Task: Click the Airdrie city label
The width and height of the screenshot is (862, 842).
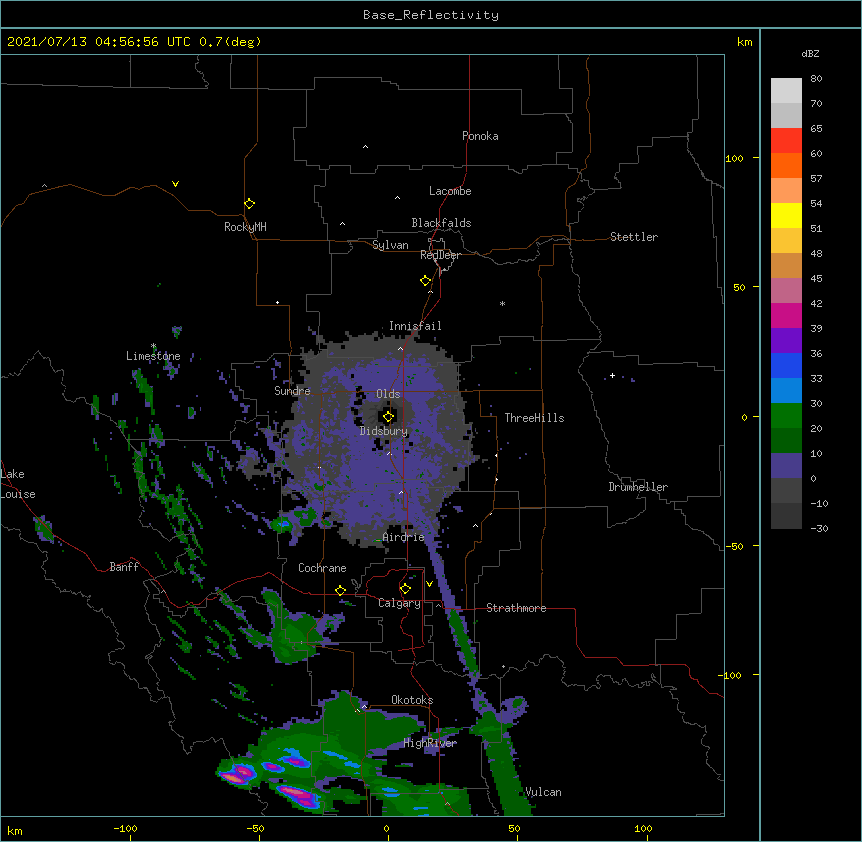Action: click(404, 537)
